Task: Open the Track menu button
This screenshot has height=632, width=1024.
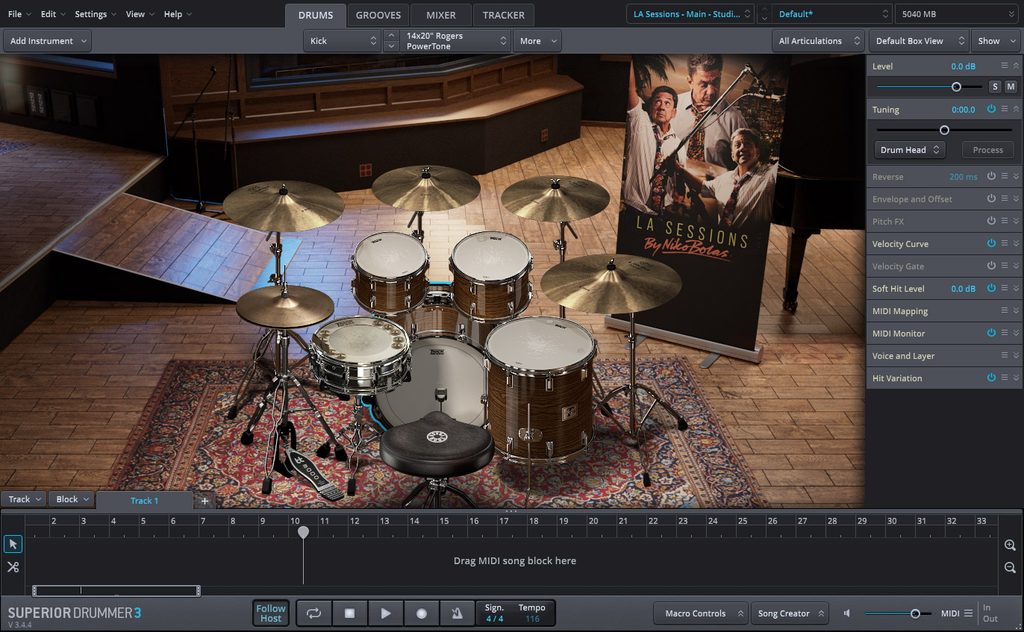Action: [24, 499]
